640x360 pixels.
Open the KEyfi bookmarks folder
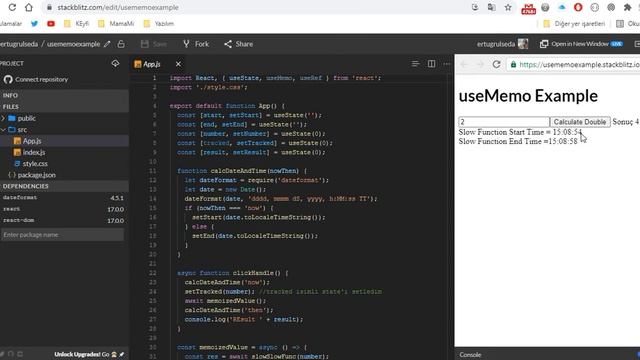coord(76,24)
